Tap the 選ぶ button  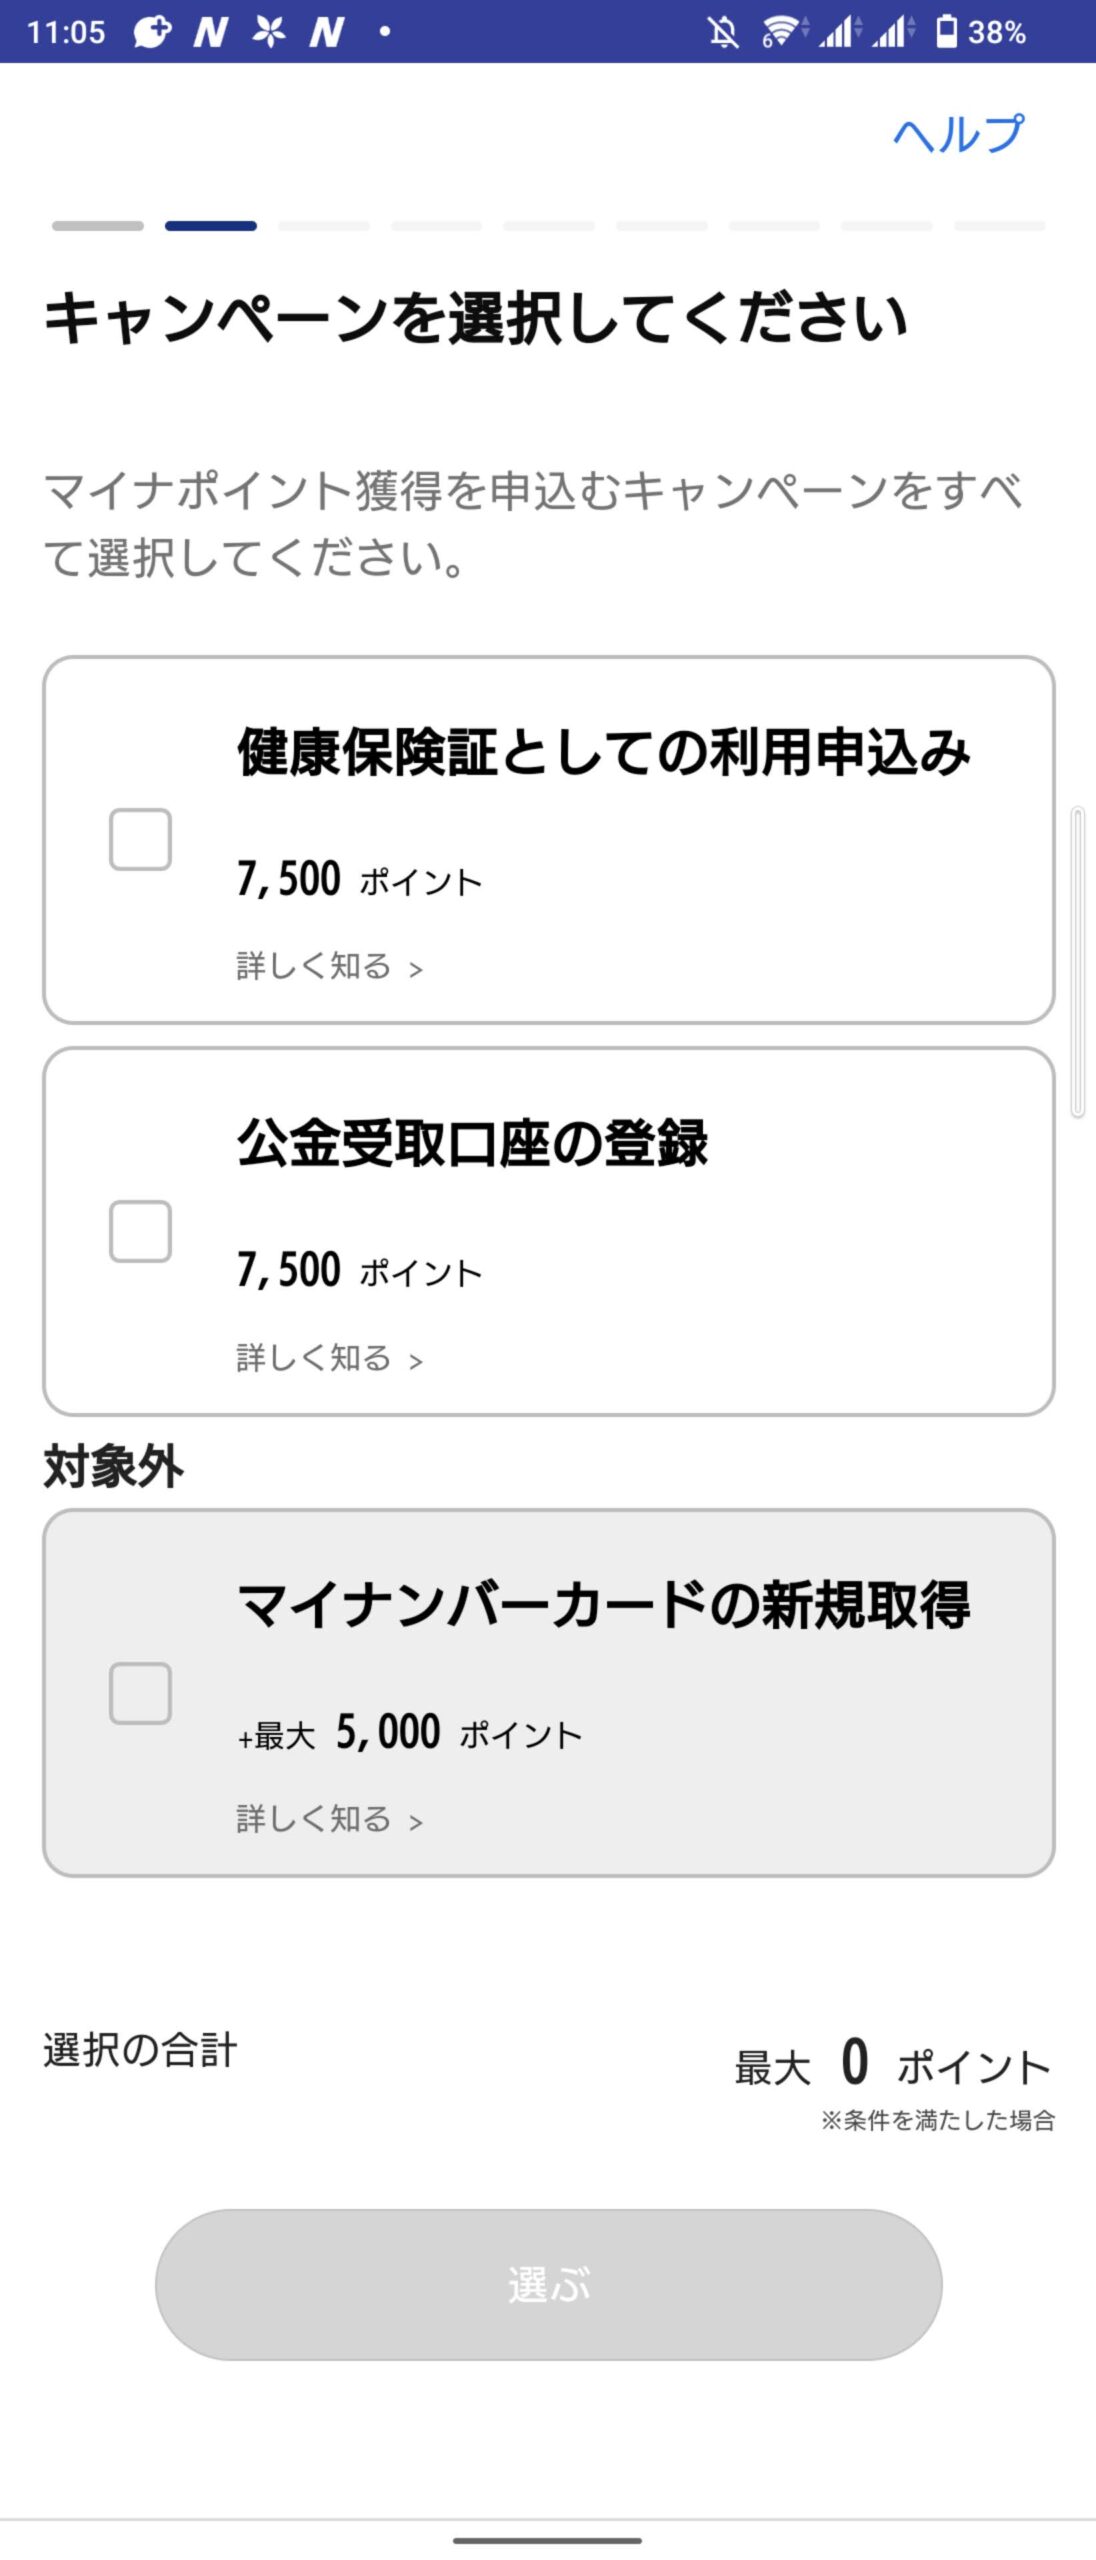pyautogui.click(x=549, y=2285)
